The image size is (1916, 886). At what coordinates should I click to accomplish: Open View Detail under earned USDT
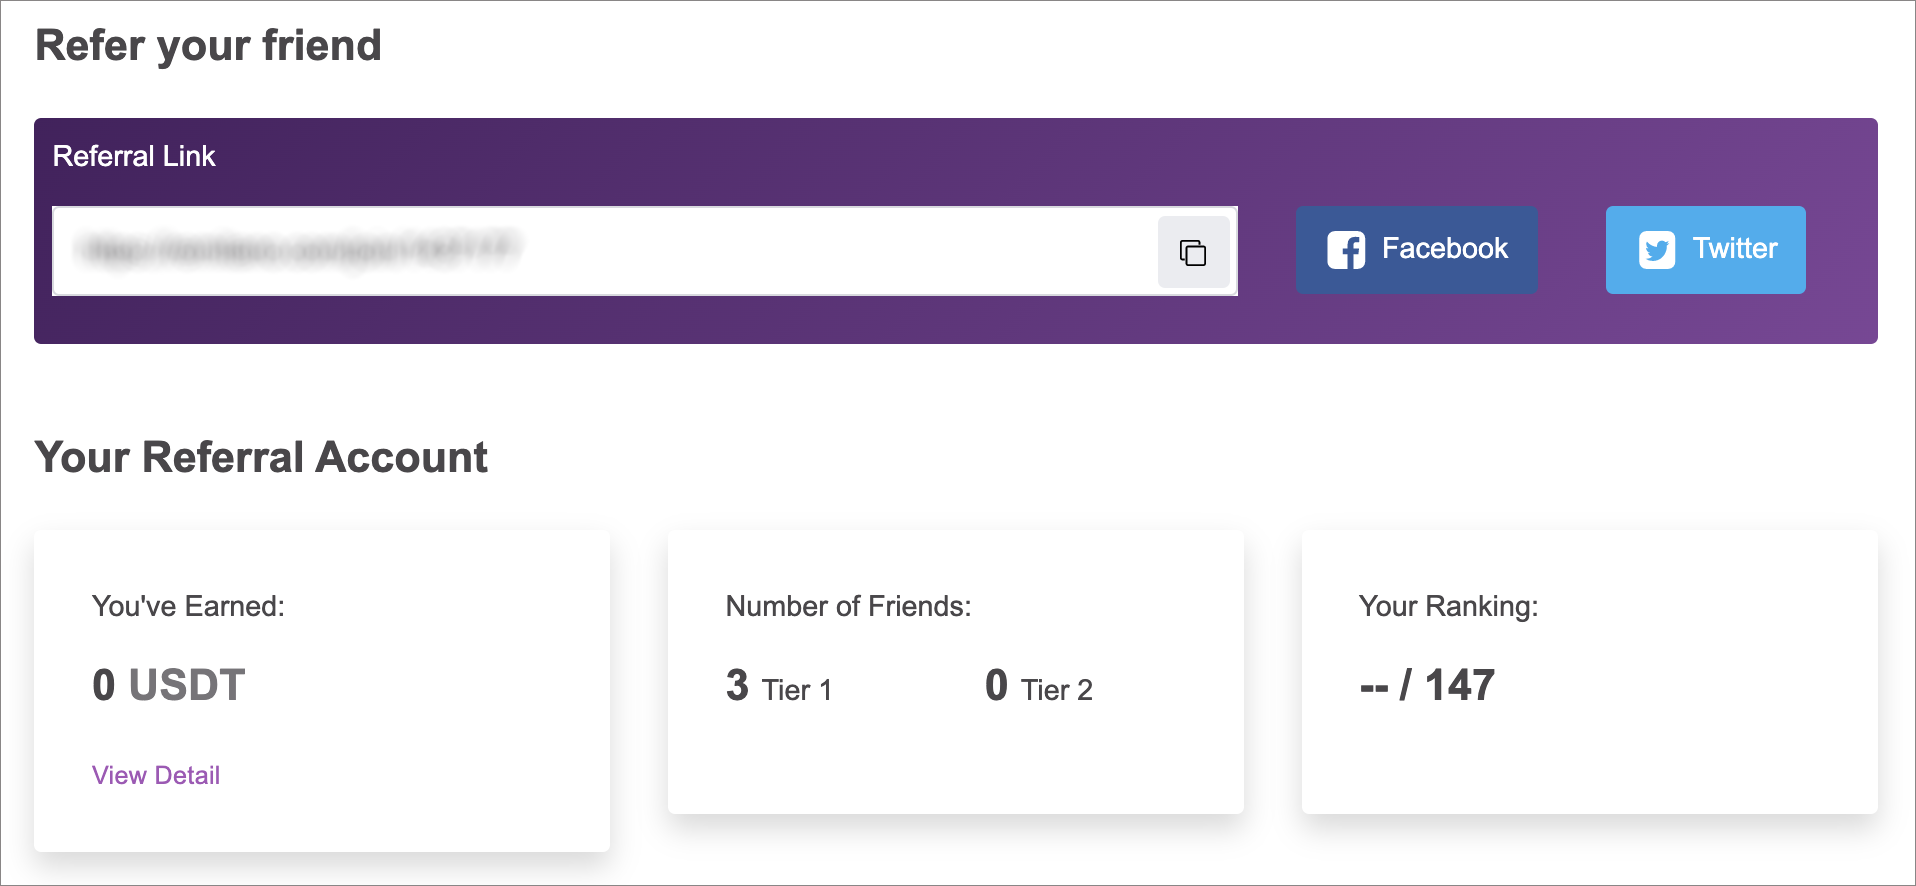click(x=155, y=774)
